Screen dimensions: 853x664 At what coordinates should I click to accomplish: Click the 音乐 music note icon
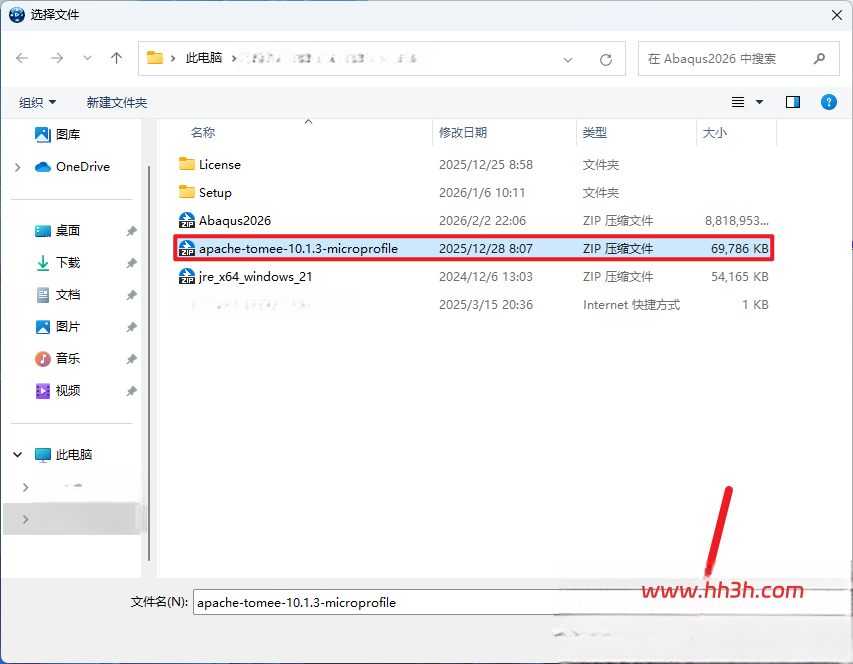point(43,359)
